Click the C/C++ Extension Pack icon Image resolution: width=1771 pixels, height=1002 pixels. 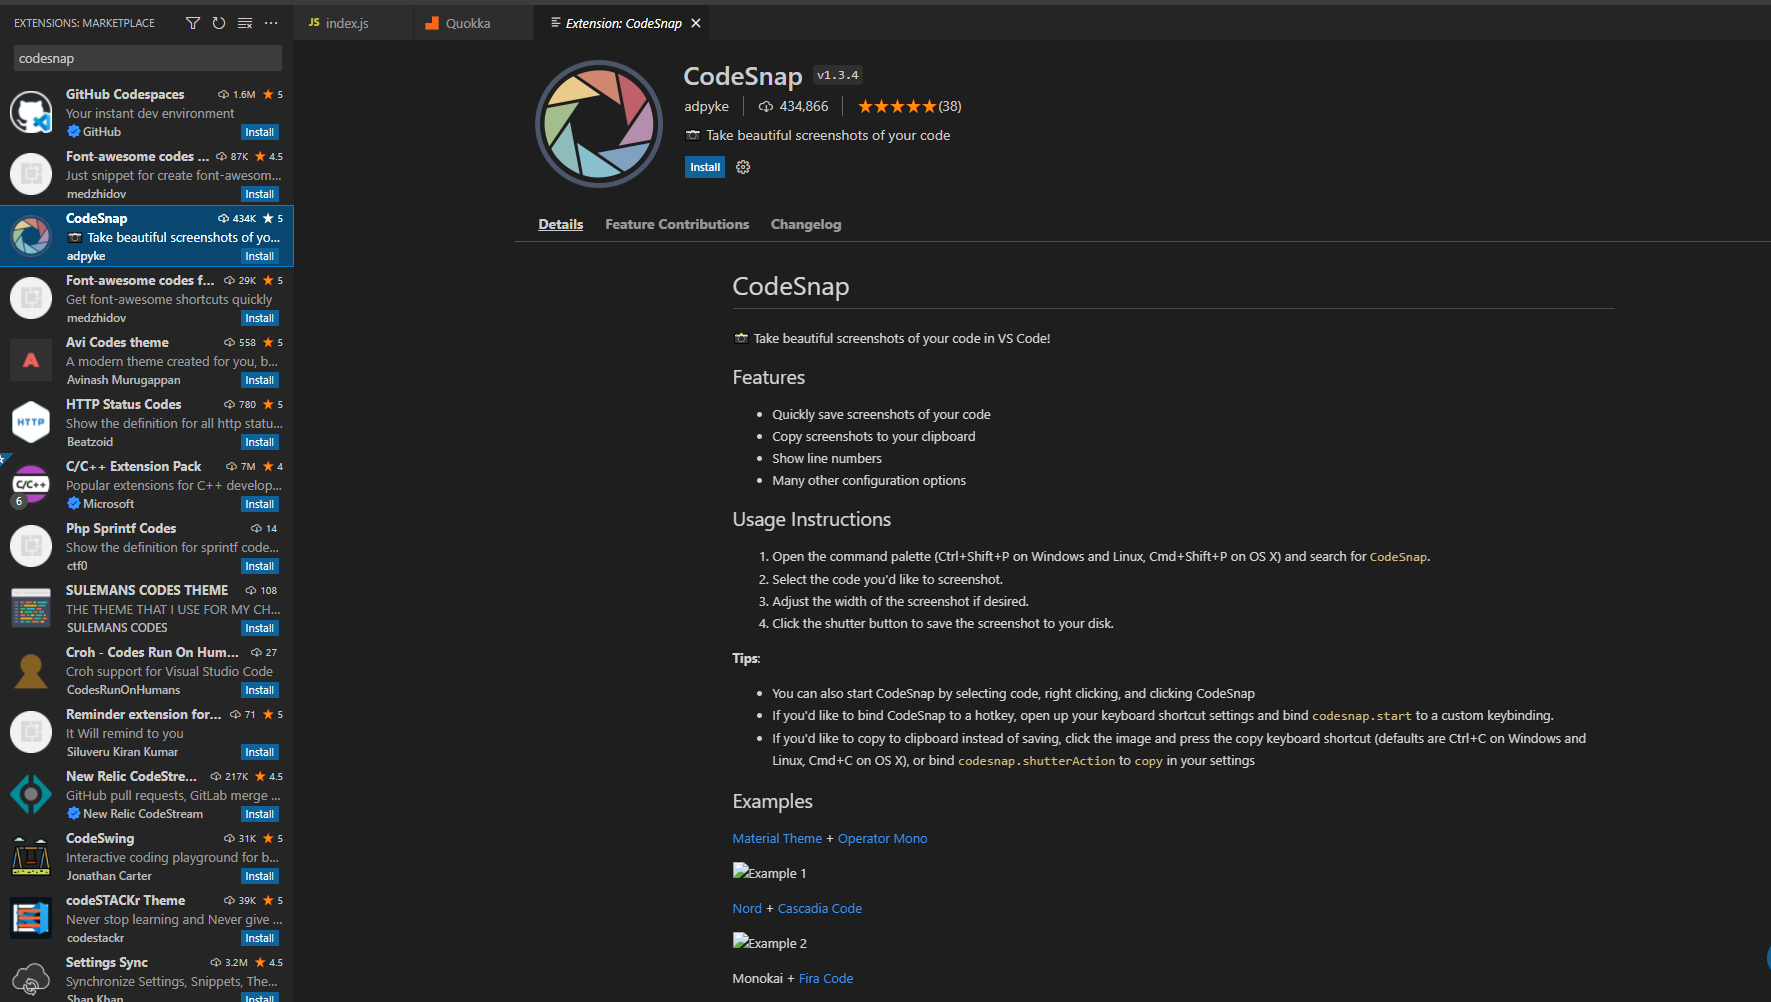click(x=31, y=484)
